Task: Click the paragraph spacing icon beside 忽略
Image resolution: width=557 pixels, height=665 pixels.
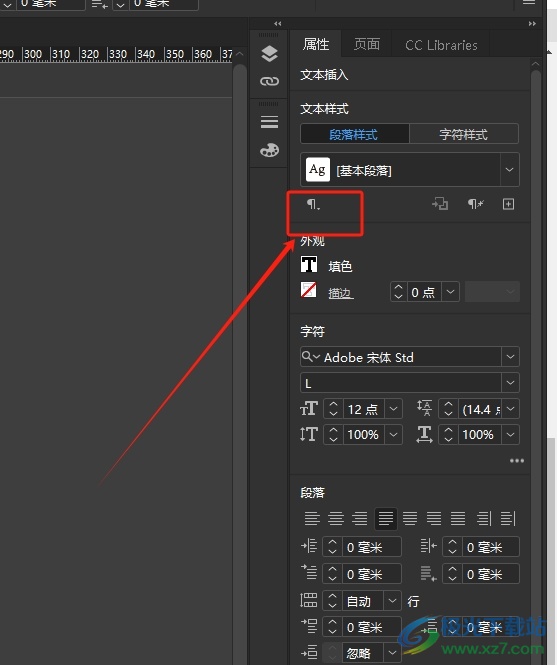Action: [x=309, y=651]
